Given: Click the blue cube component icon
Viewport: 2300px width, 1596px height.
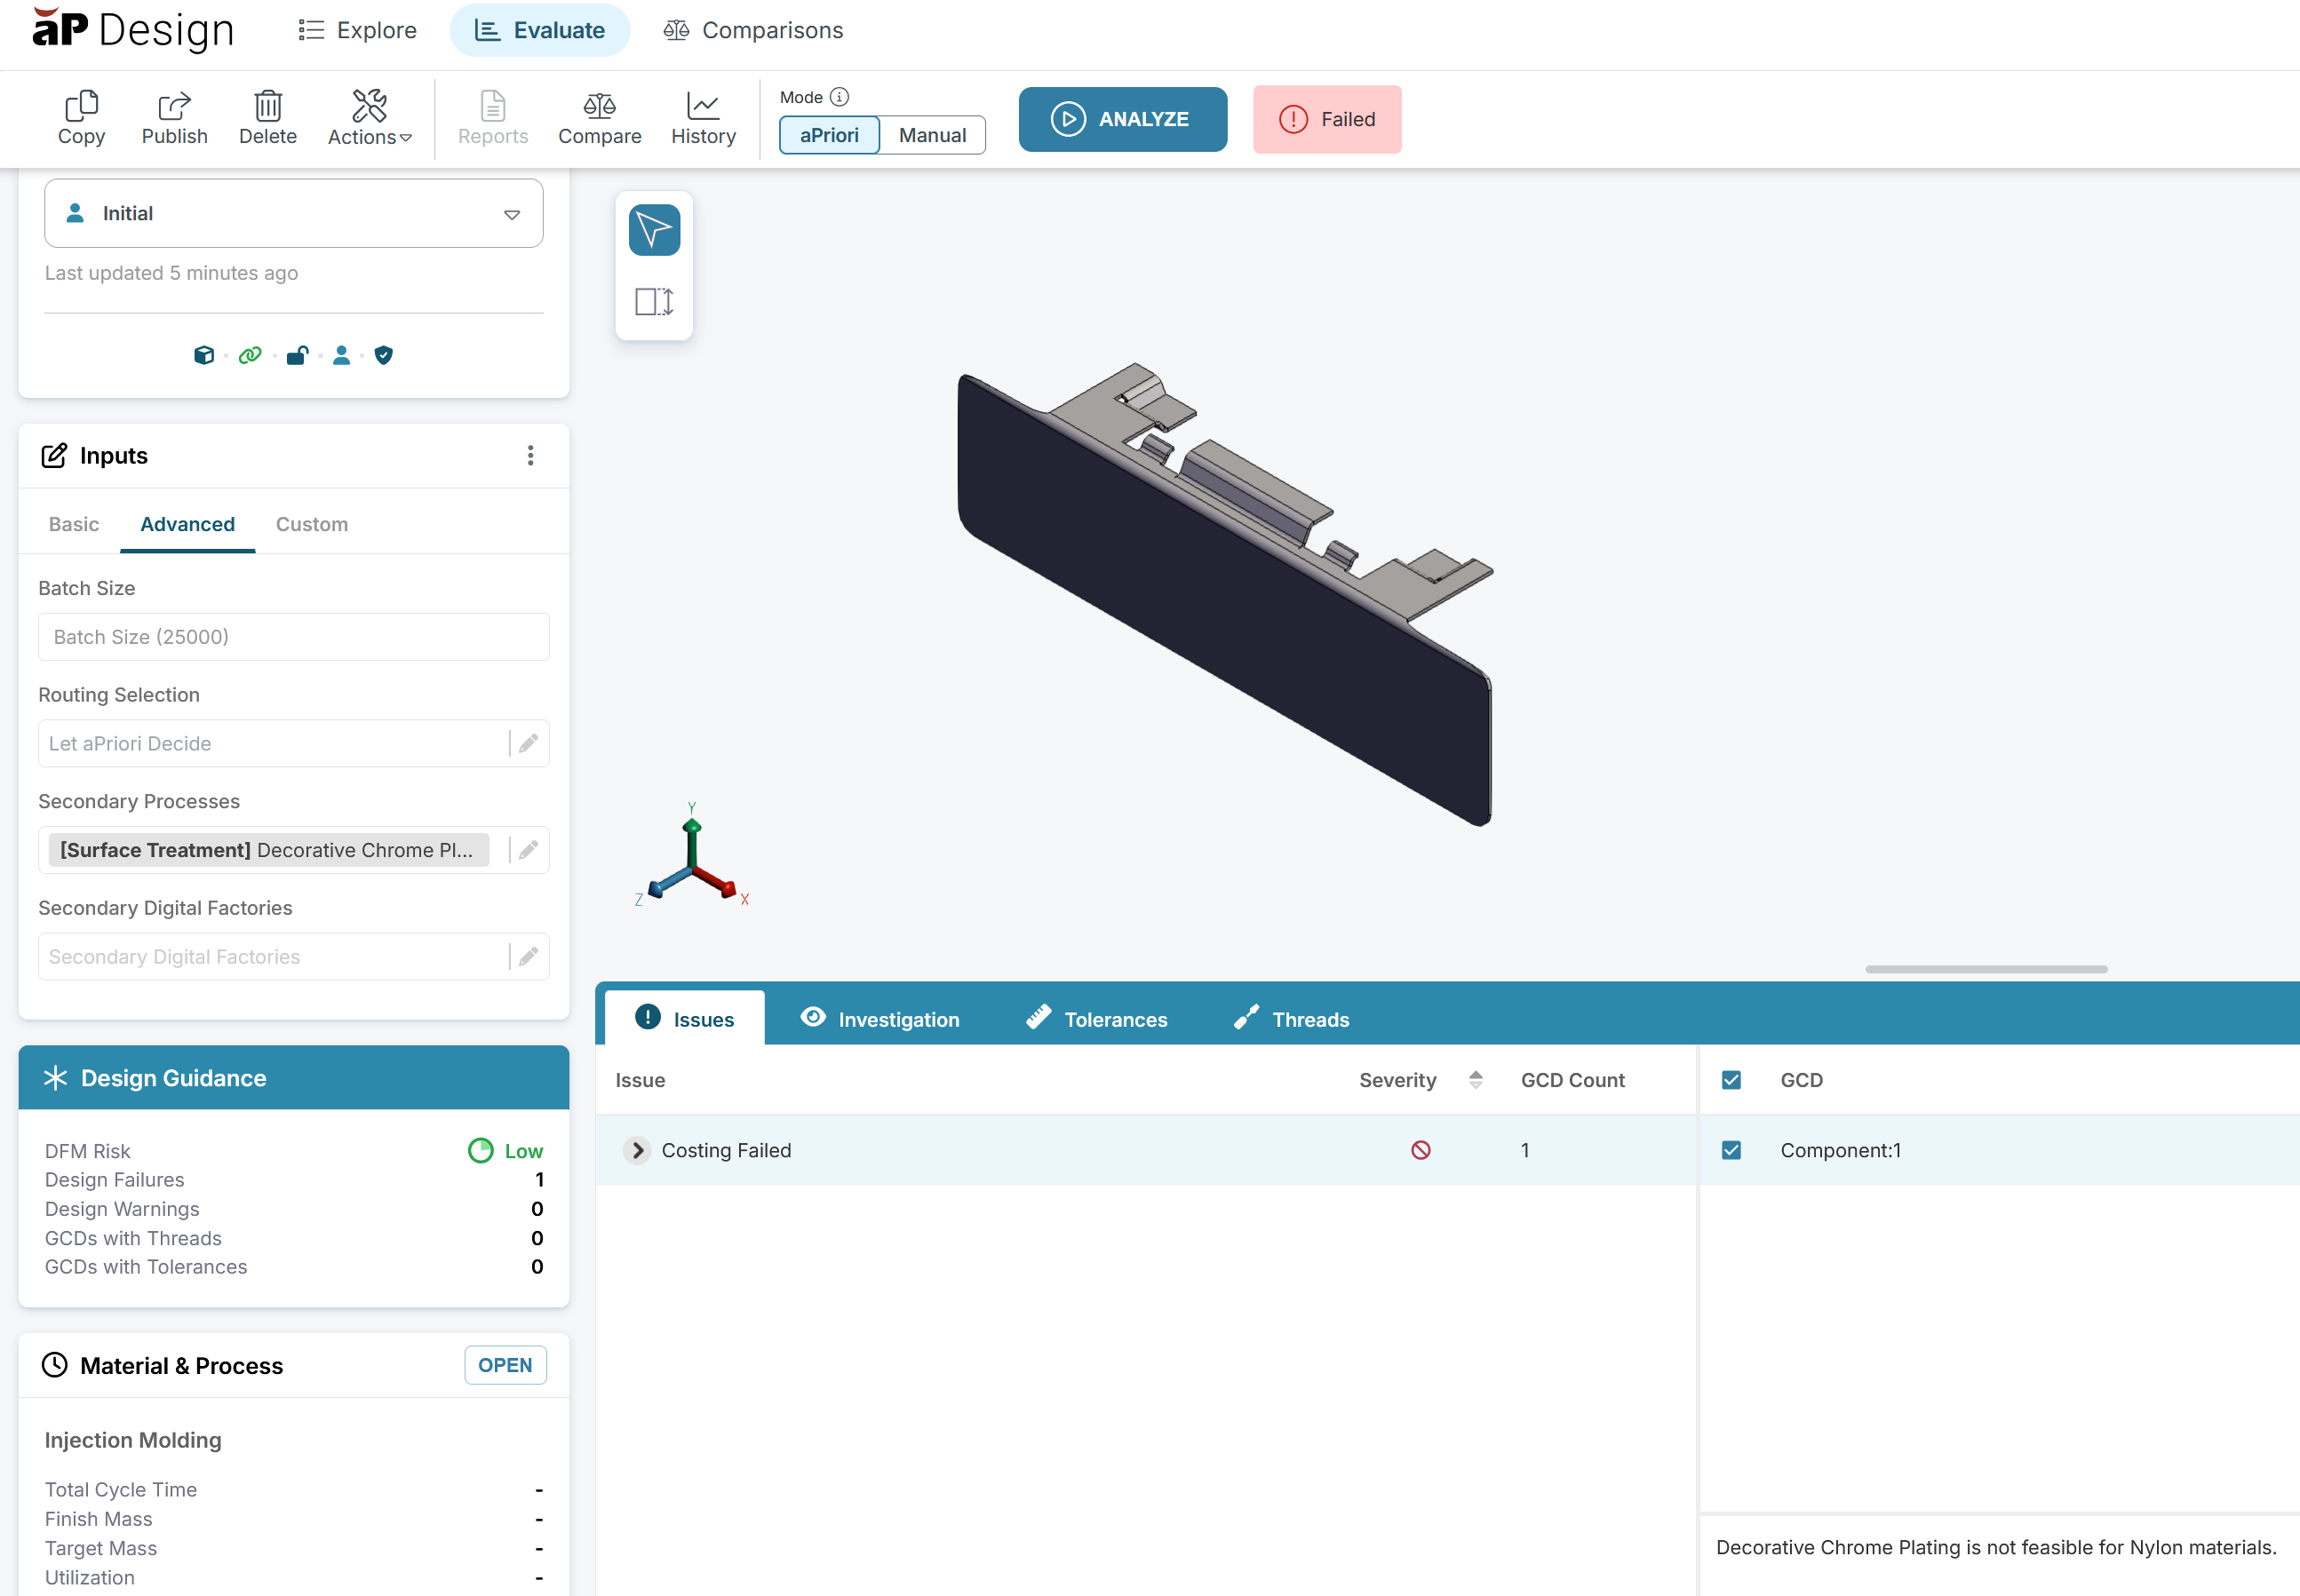Looking at the screenshot, I should point(204,355).
